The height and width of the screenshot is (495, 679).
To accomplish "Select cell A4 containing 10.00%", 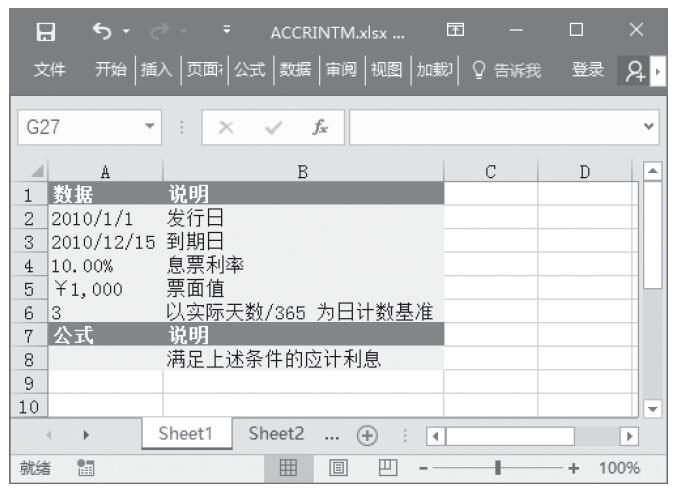I will click(x=105, y=266).
